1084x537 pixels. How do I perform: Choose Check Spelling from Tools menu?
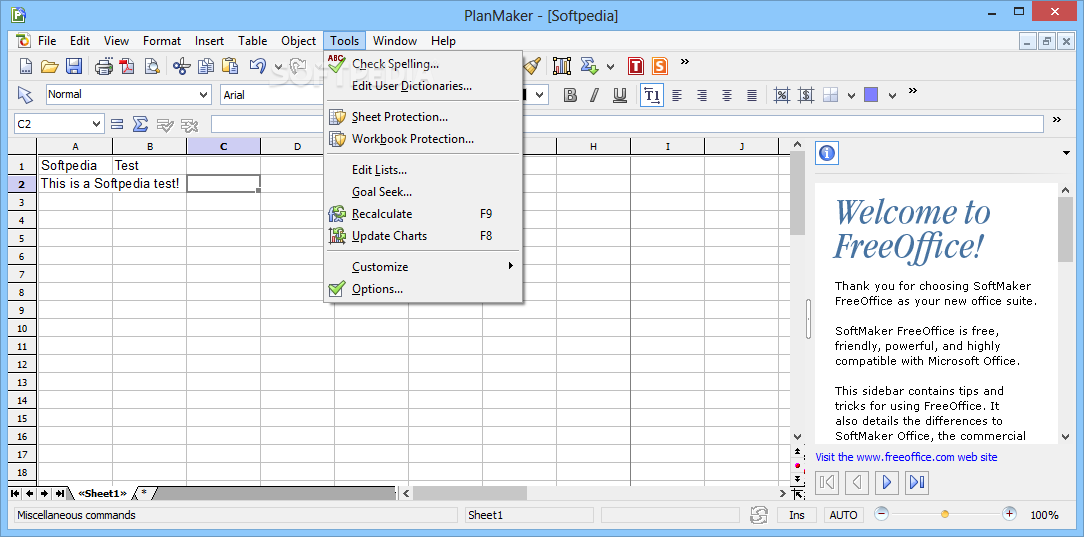[x=423, y=64]
